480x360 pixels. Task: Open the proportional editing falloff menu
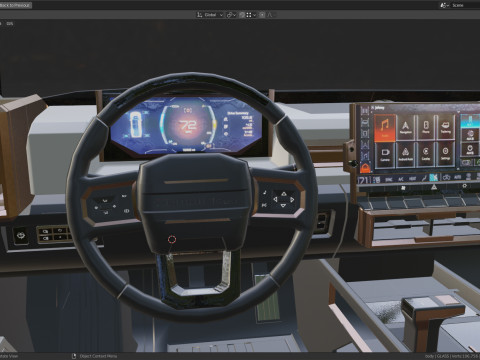271,15
